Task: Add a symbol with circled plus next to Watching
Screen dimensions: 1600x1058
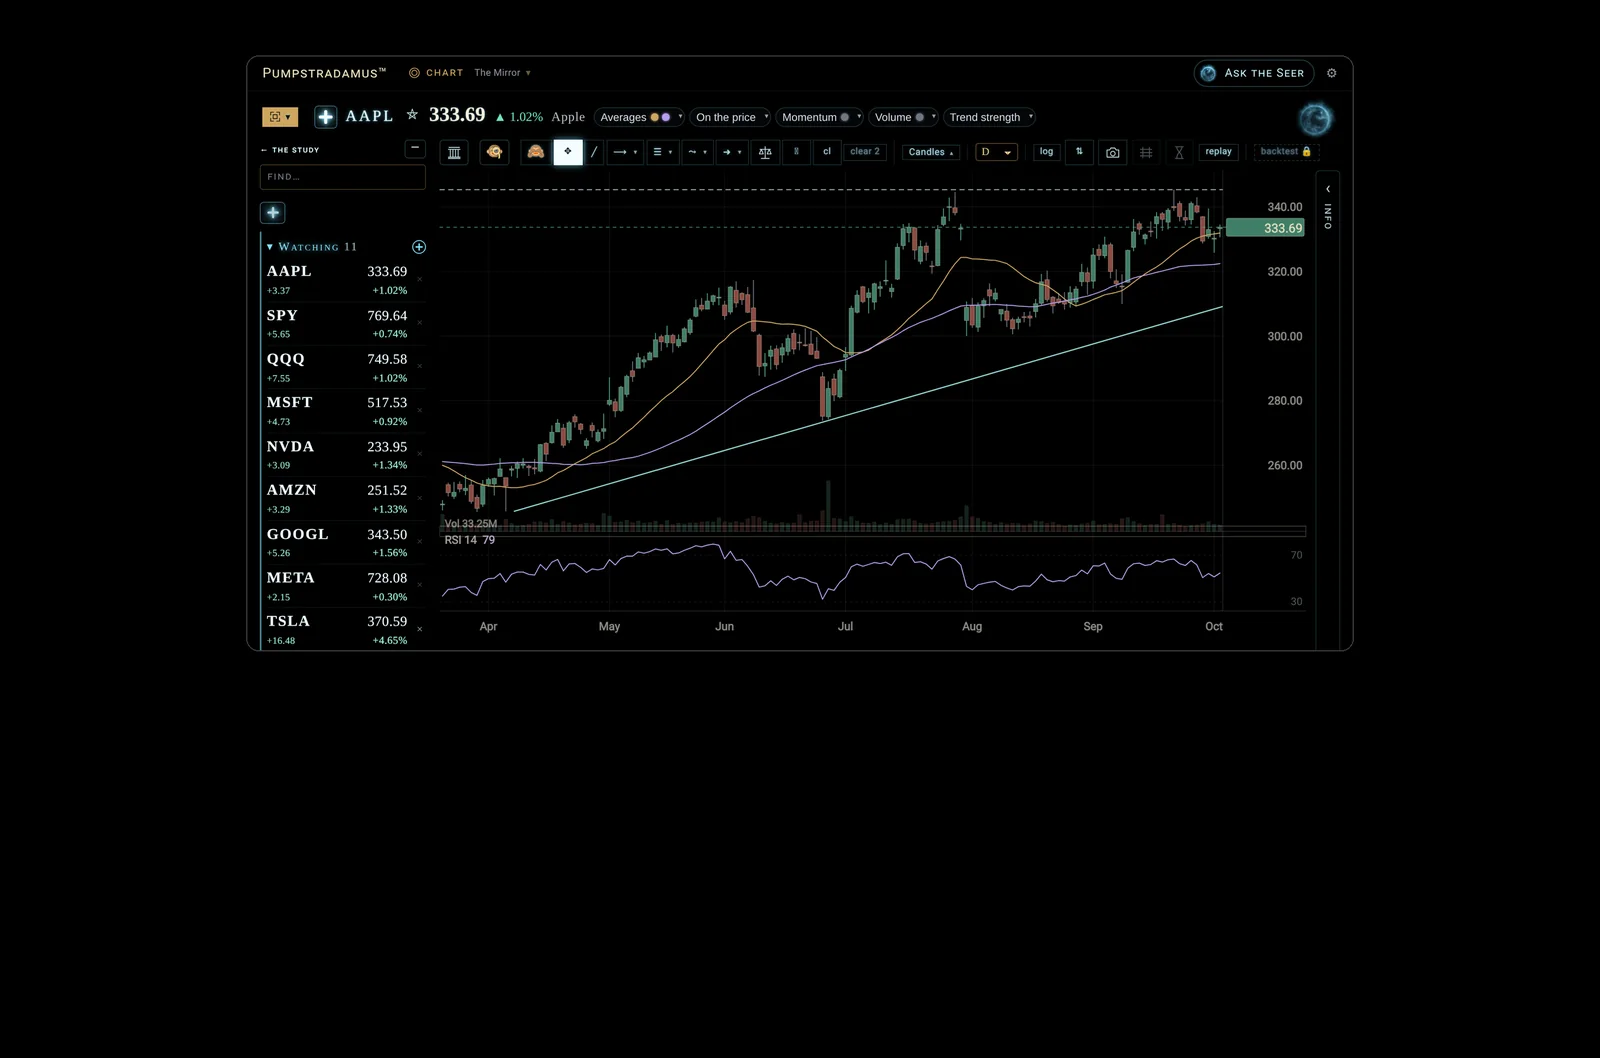Action: click(419, 247)
